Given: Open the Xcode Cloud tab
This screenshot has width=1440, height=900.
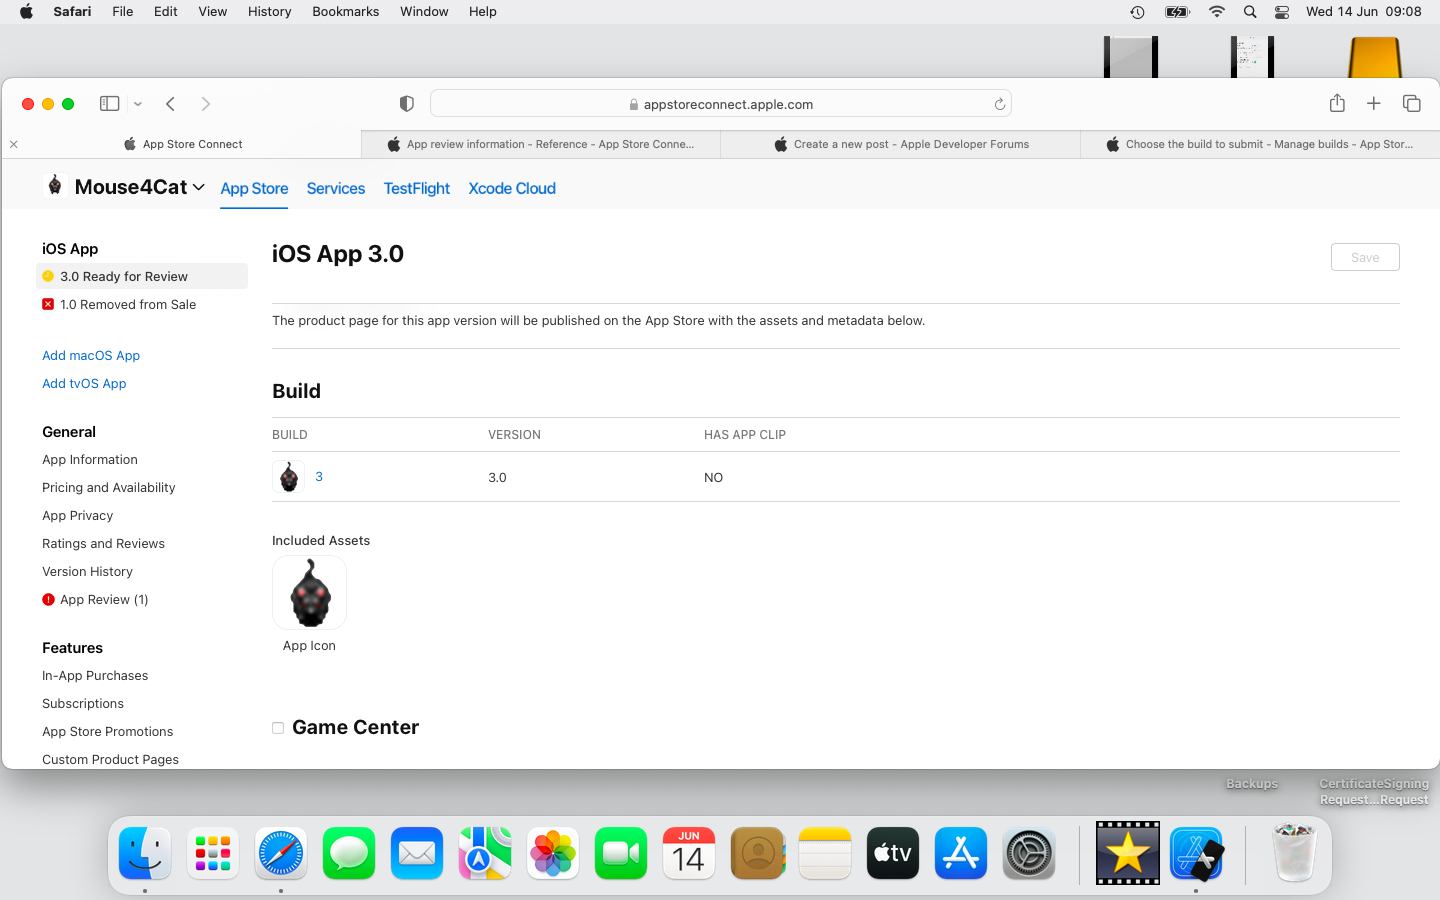Looking at the screenshot, I should coord(512,188).
